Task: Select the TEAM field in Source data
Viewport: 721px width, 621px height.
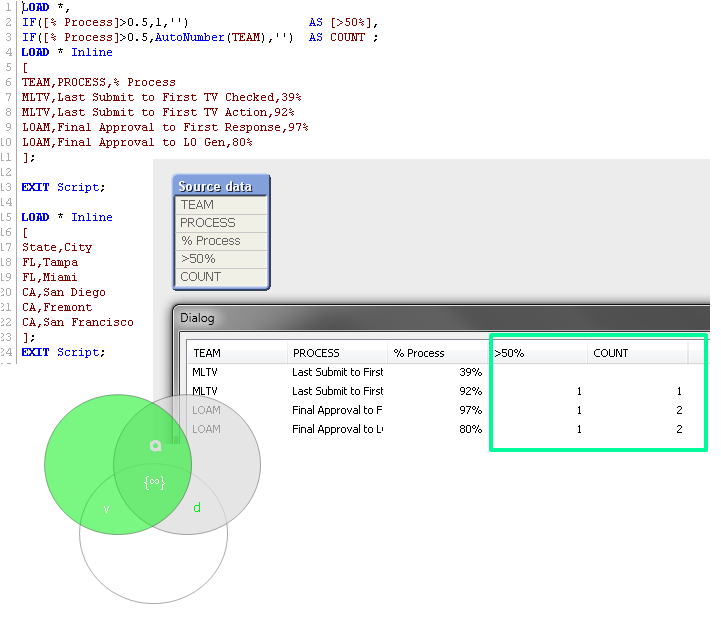Action: [x=221, y=205]
